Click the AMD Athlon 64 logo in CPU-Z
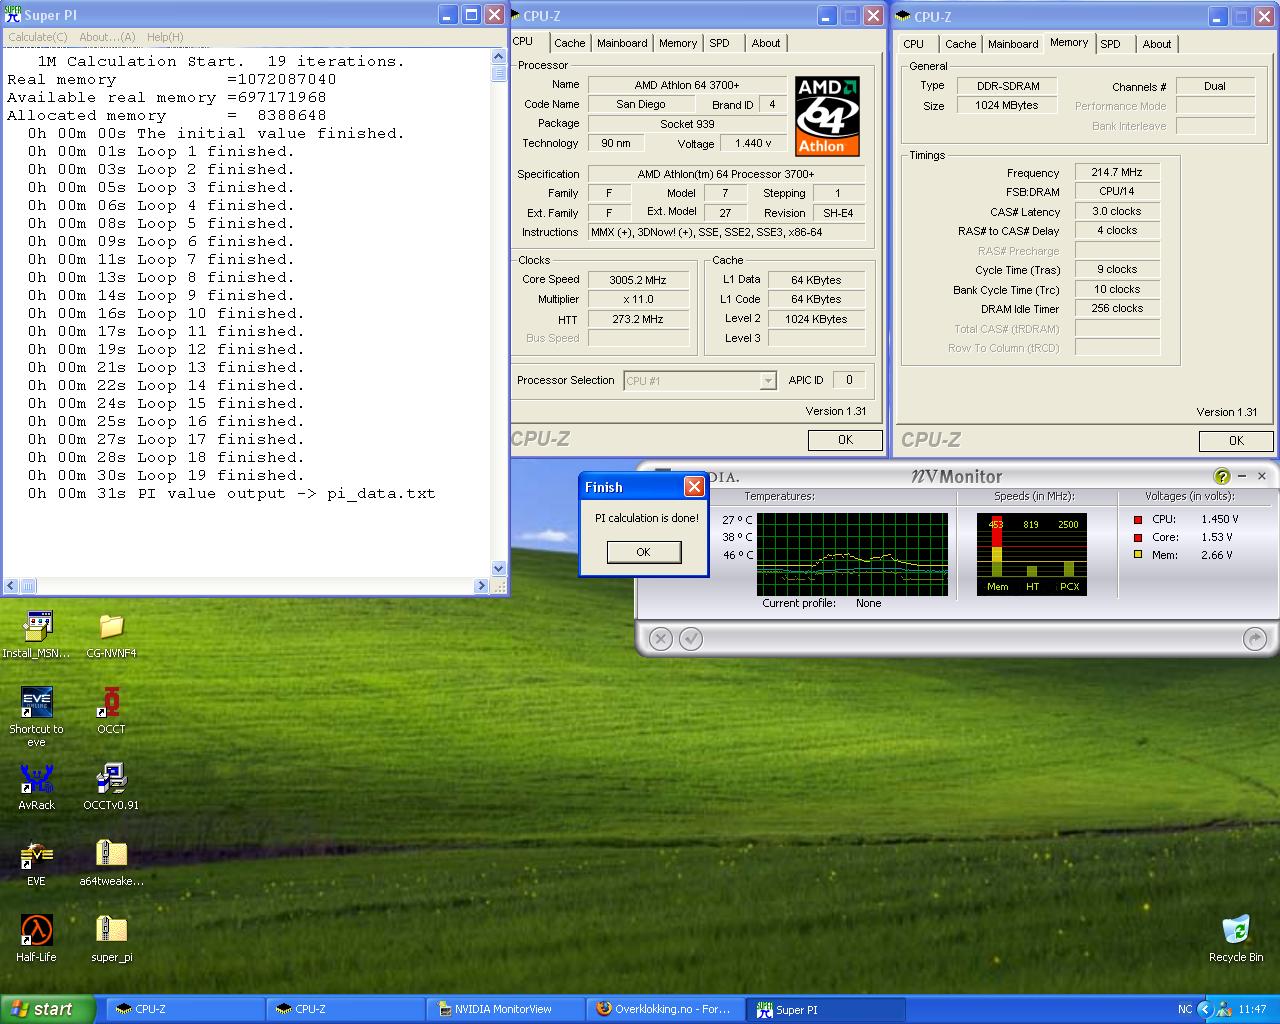 tap(827, 116)
